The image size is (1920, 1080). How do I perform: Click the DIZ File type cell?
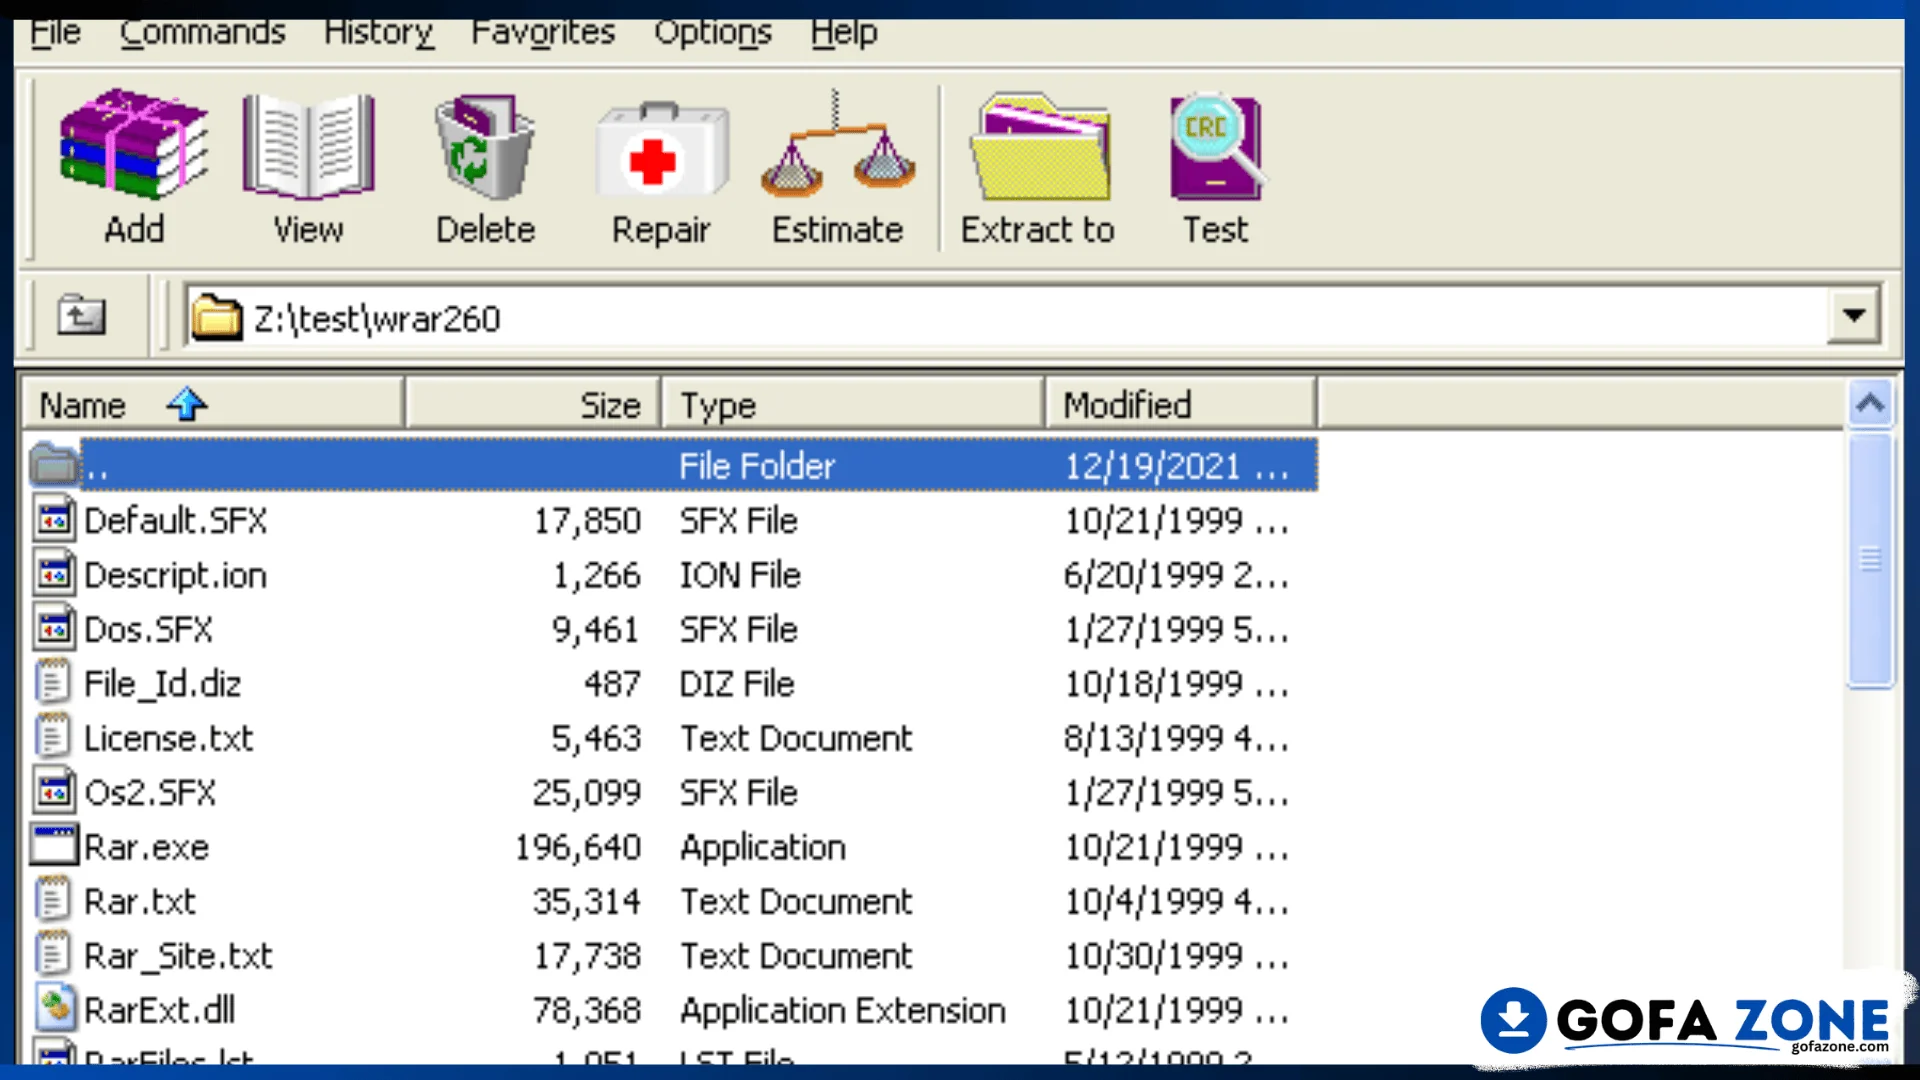[737, 684]
